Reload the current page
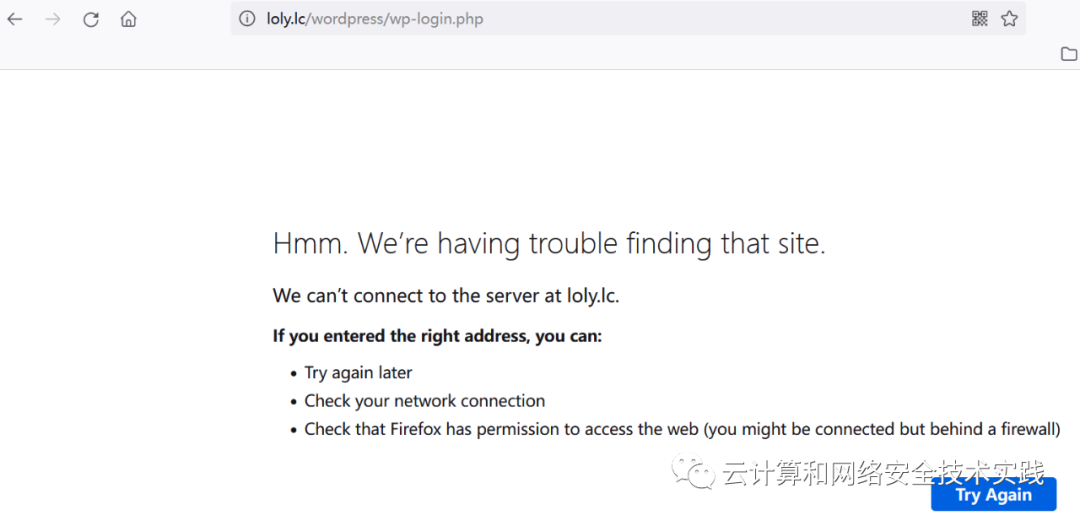The image size is (1080, 521). (x=91, y=19)
